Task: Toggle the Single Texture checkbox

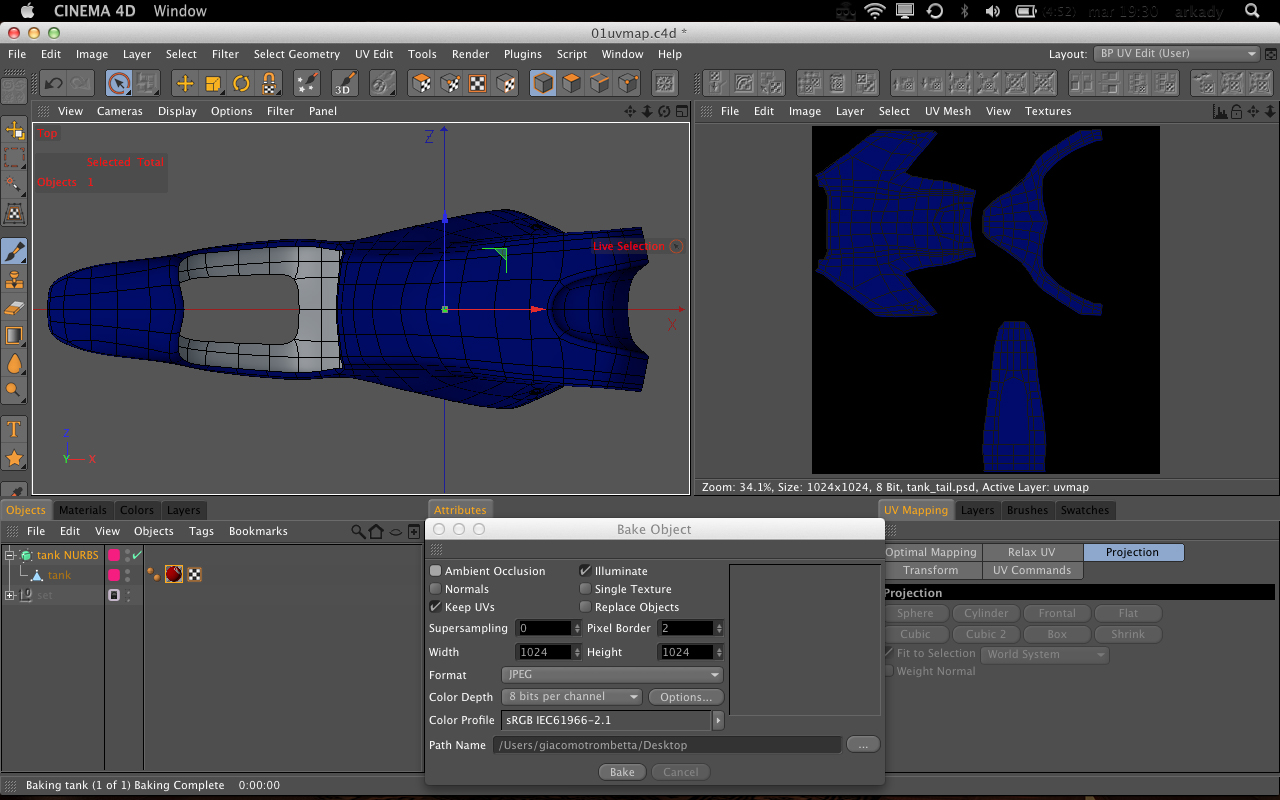Action: pos(586,589)
